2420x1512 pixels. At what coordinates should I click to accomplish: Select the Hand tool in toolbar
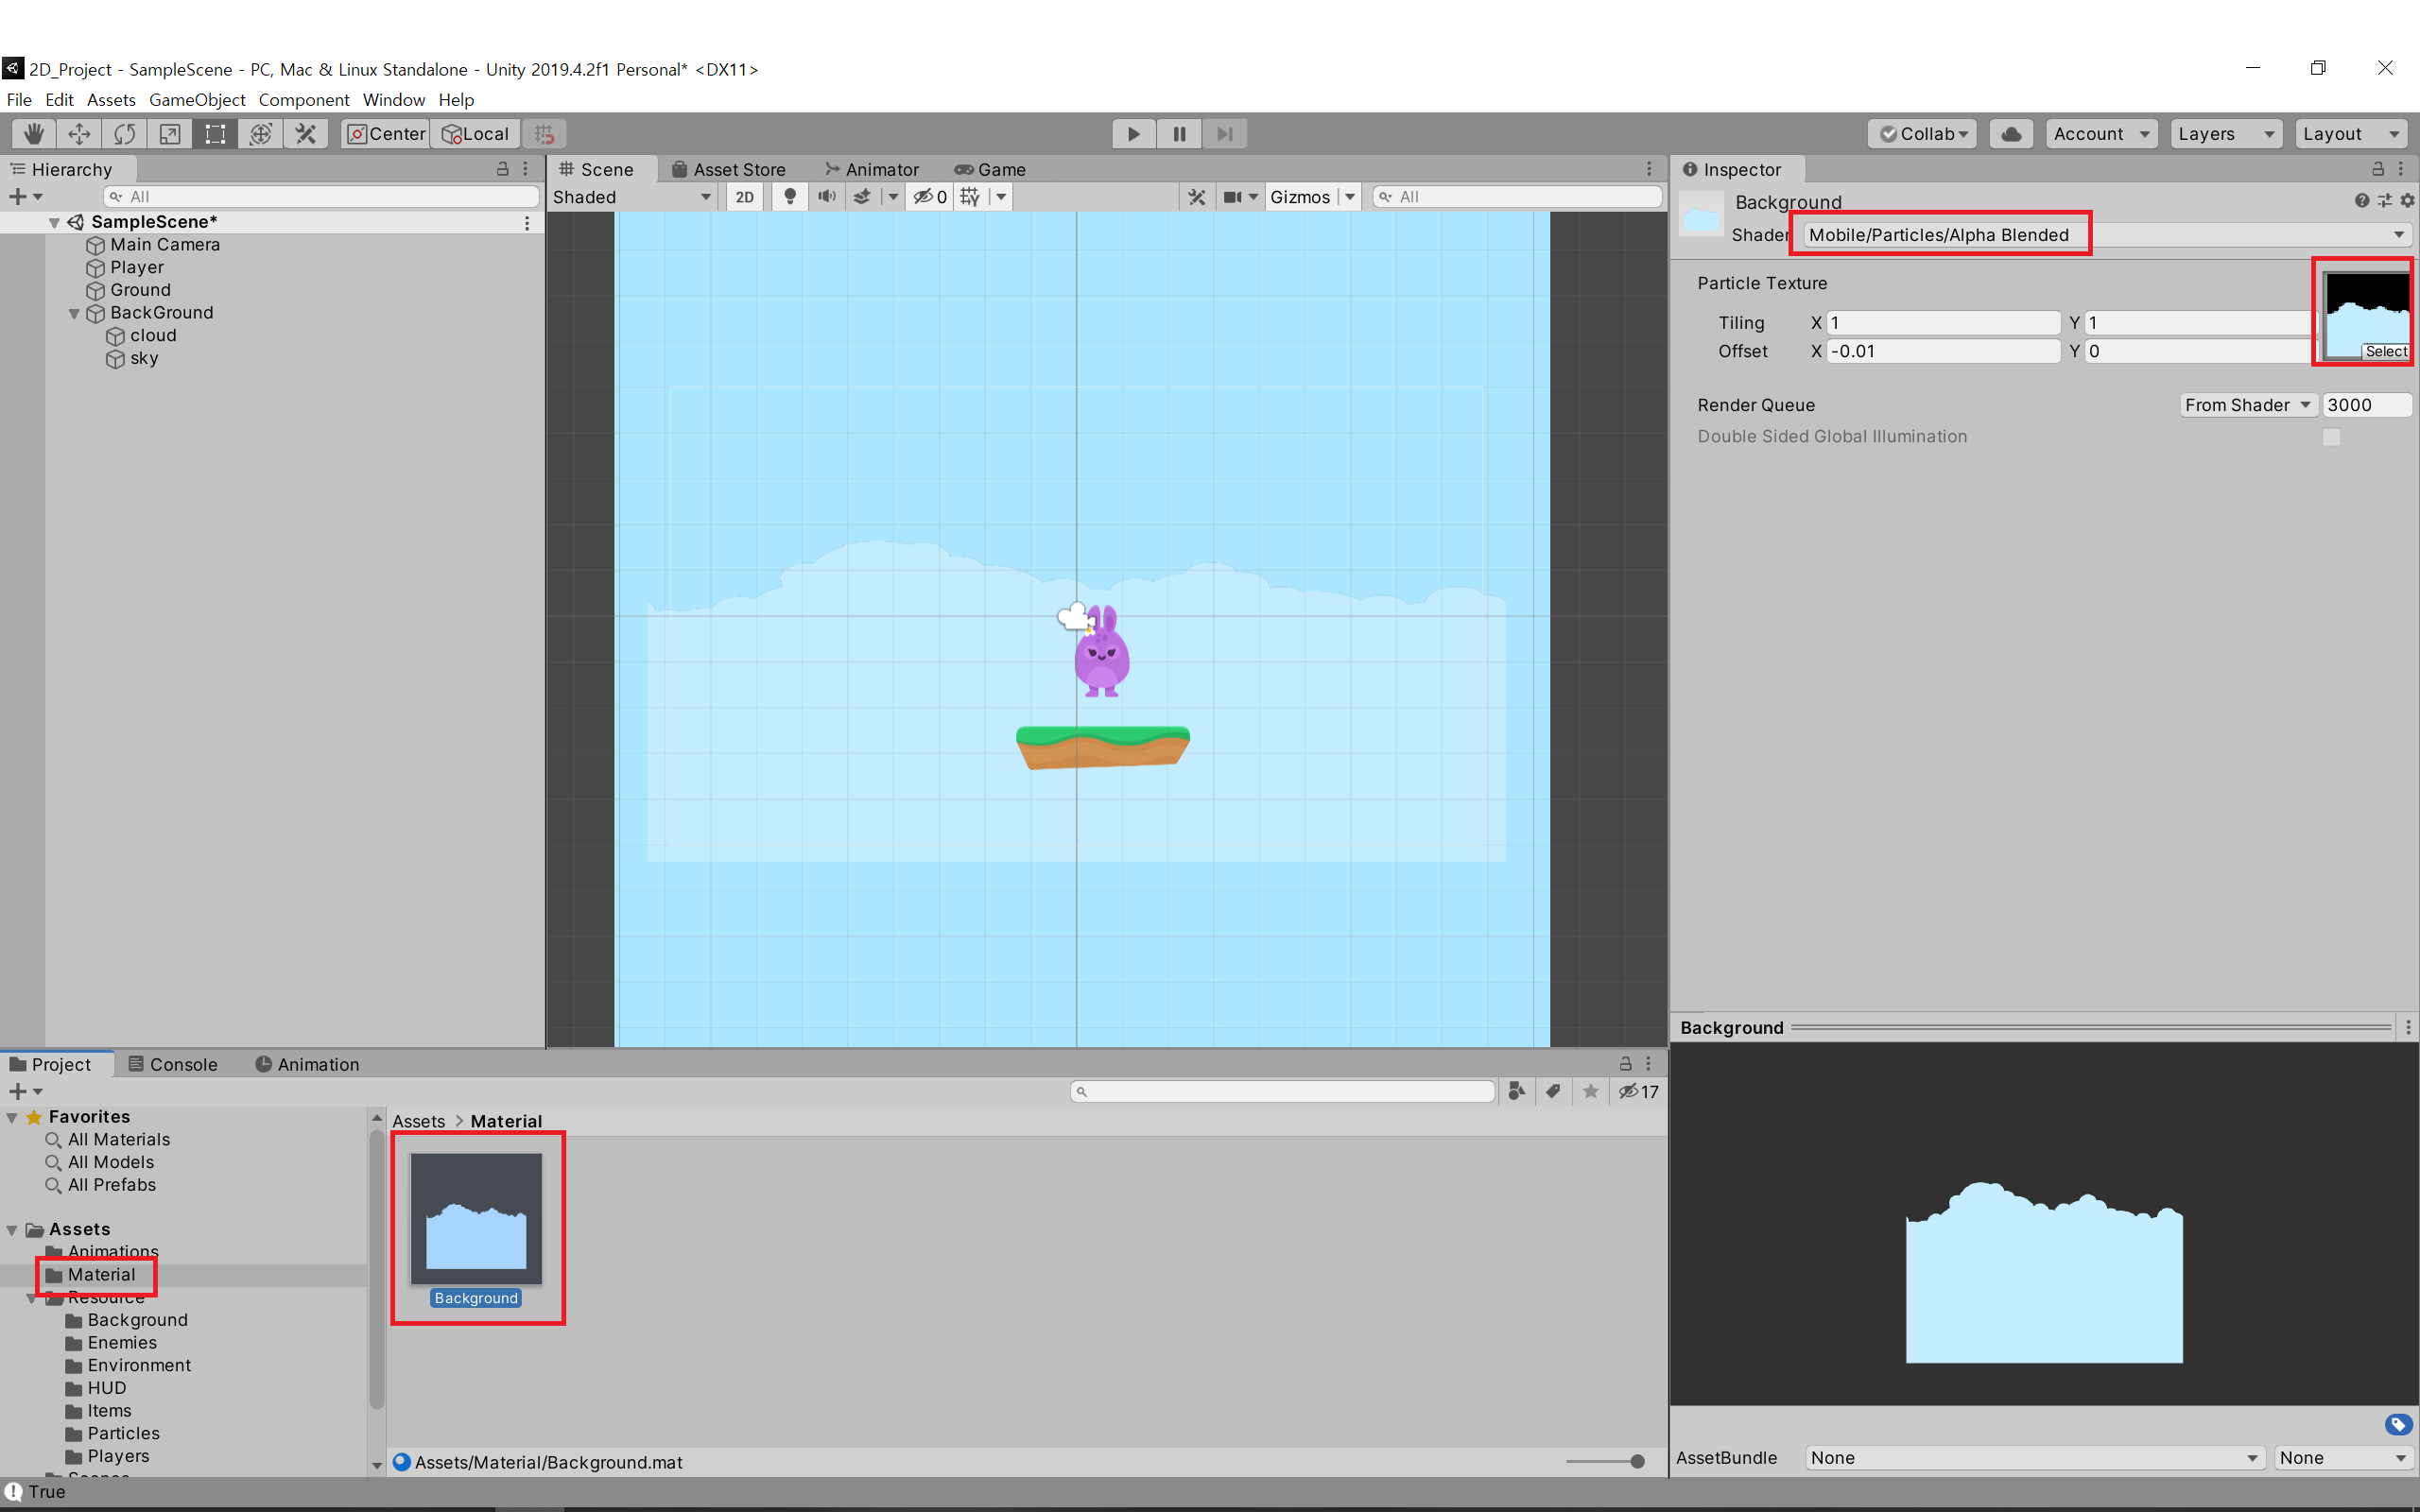pos(34,134)
